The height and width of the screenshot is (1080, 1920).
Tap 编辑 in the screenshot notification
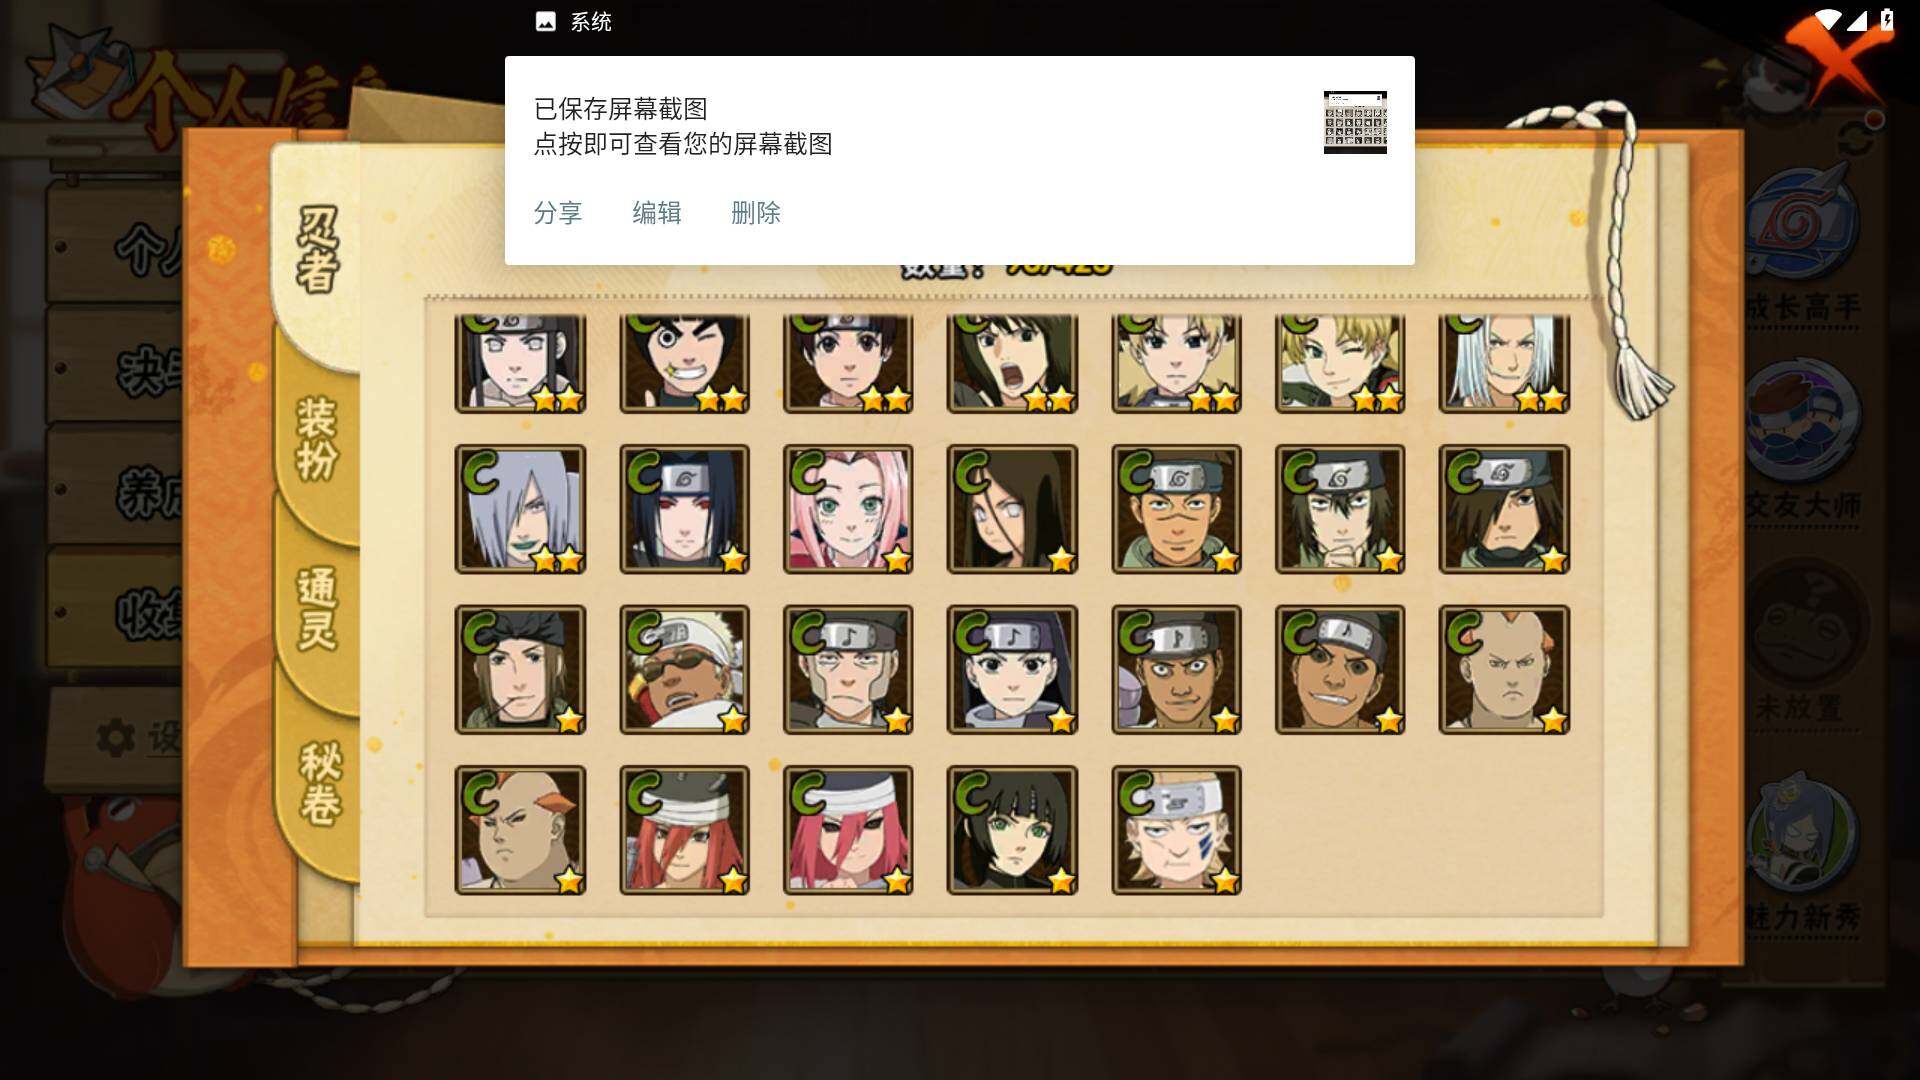tap(657, 213)
